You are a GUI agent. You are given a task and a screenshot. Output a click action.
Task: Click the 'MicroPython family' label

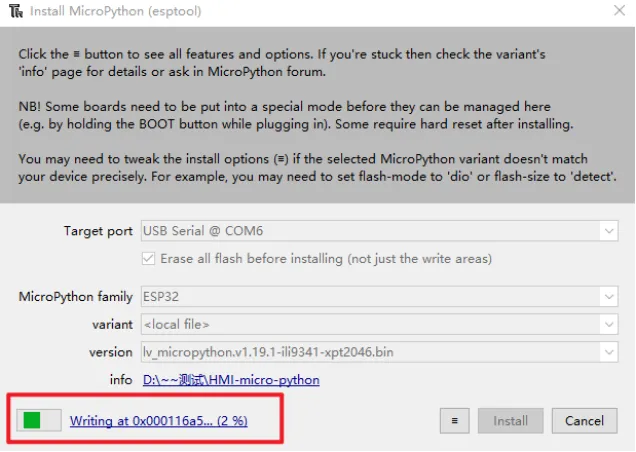tap(76, 297)
